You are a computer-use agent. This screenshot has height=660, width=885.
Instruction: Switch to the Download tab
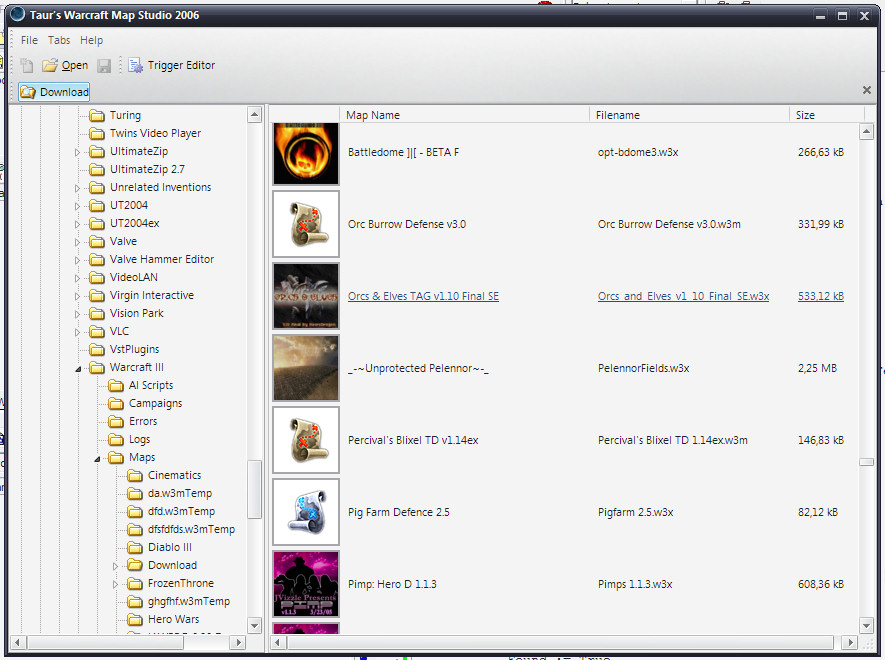coord(54,92)
